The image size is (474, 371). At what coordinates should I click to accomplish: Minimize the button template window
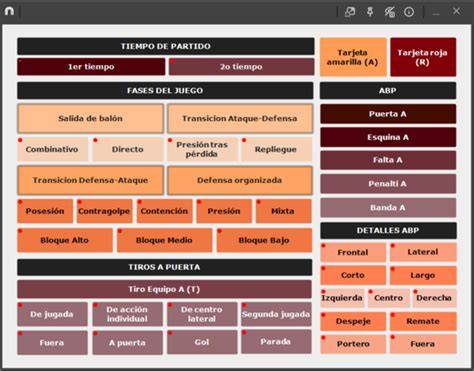[436, 13]
